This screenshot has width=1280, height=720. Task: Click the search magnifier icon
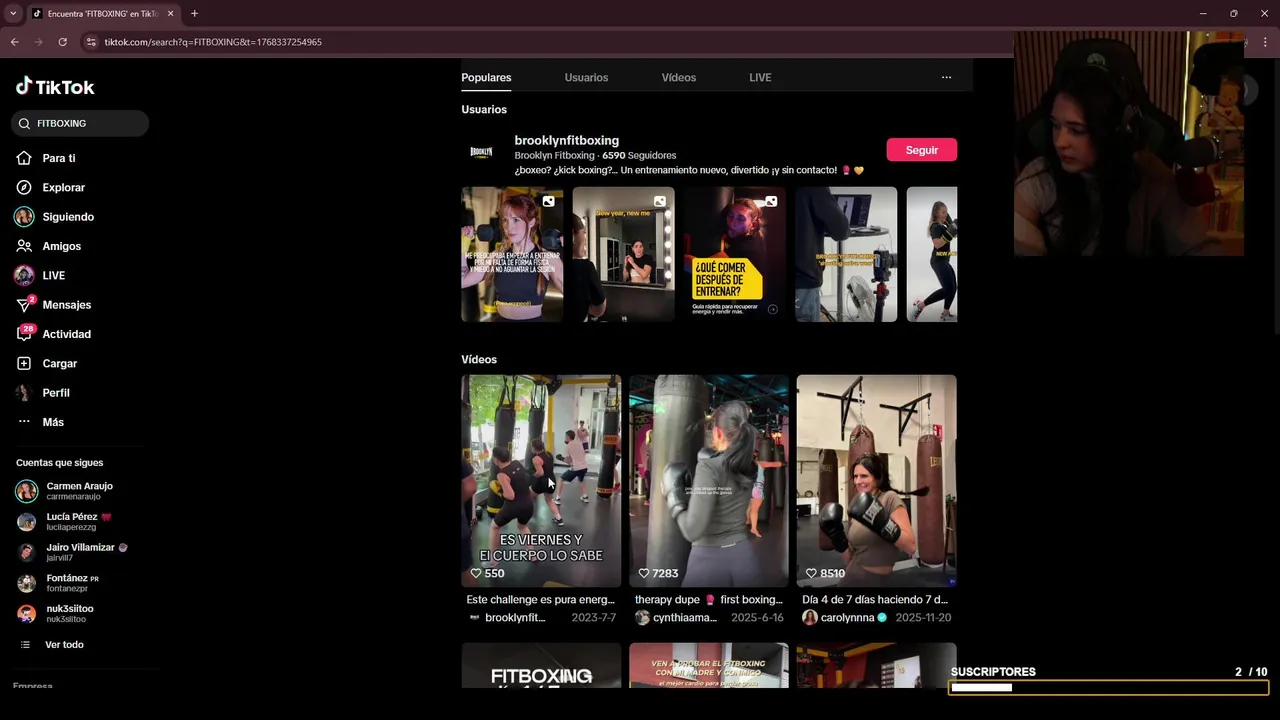click(x=24, y=123)
